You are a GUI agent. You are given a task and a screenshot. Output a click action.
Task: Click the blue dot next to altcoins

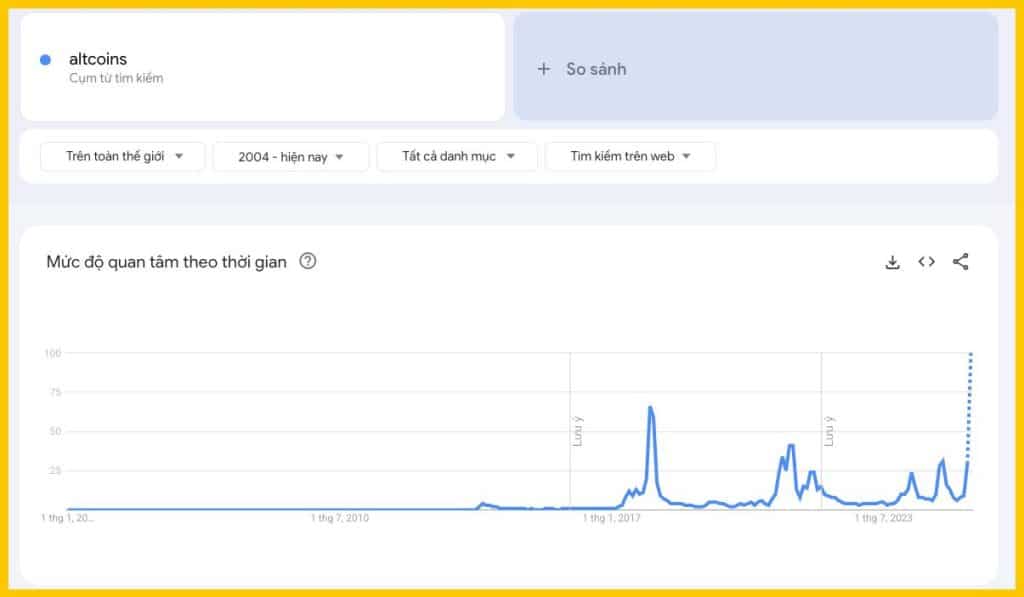(45, 60)
